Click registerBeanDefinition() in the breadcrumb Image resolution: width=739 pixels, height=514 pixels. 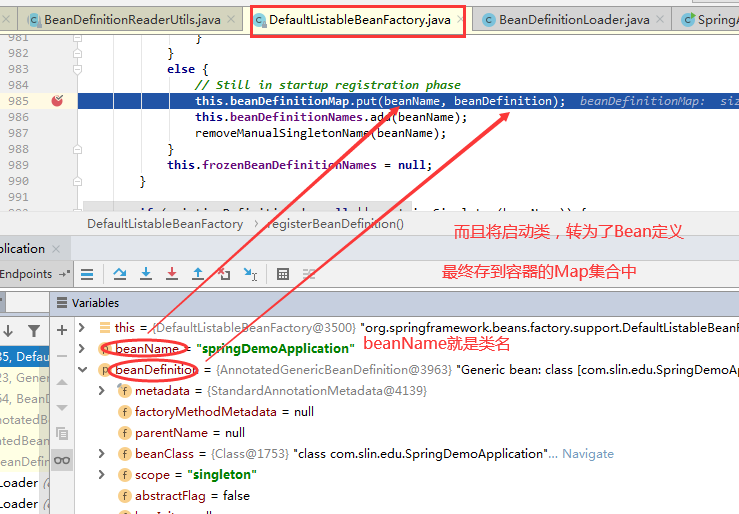click(335, 224)
